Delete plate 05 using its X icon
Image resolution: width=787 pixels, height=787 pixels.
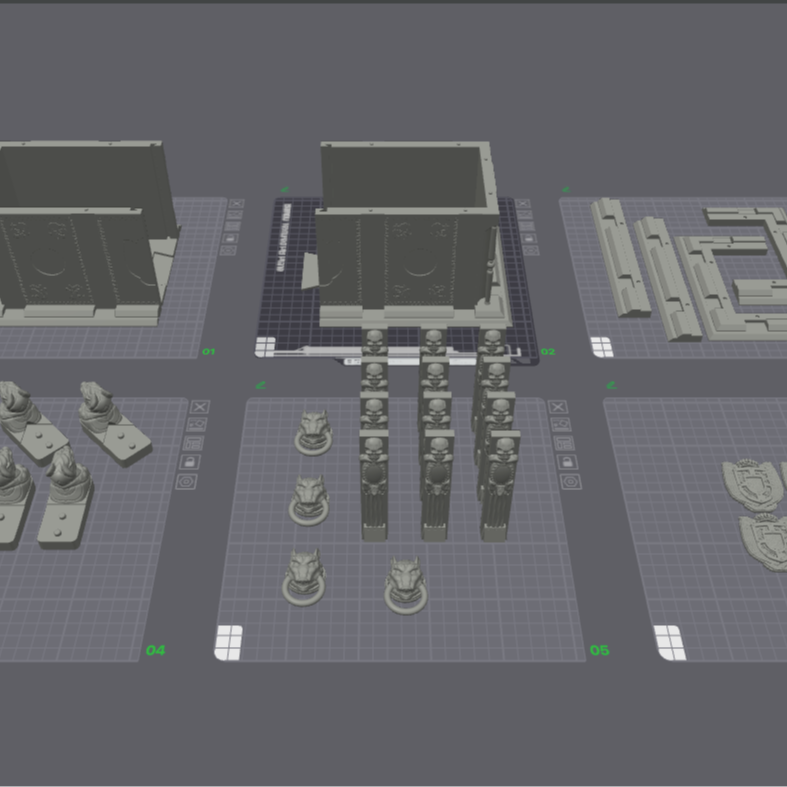[558, 406]
